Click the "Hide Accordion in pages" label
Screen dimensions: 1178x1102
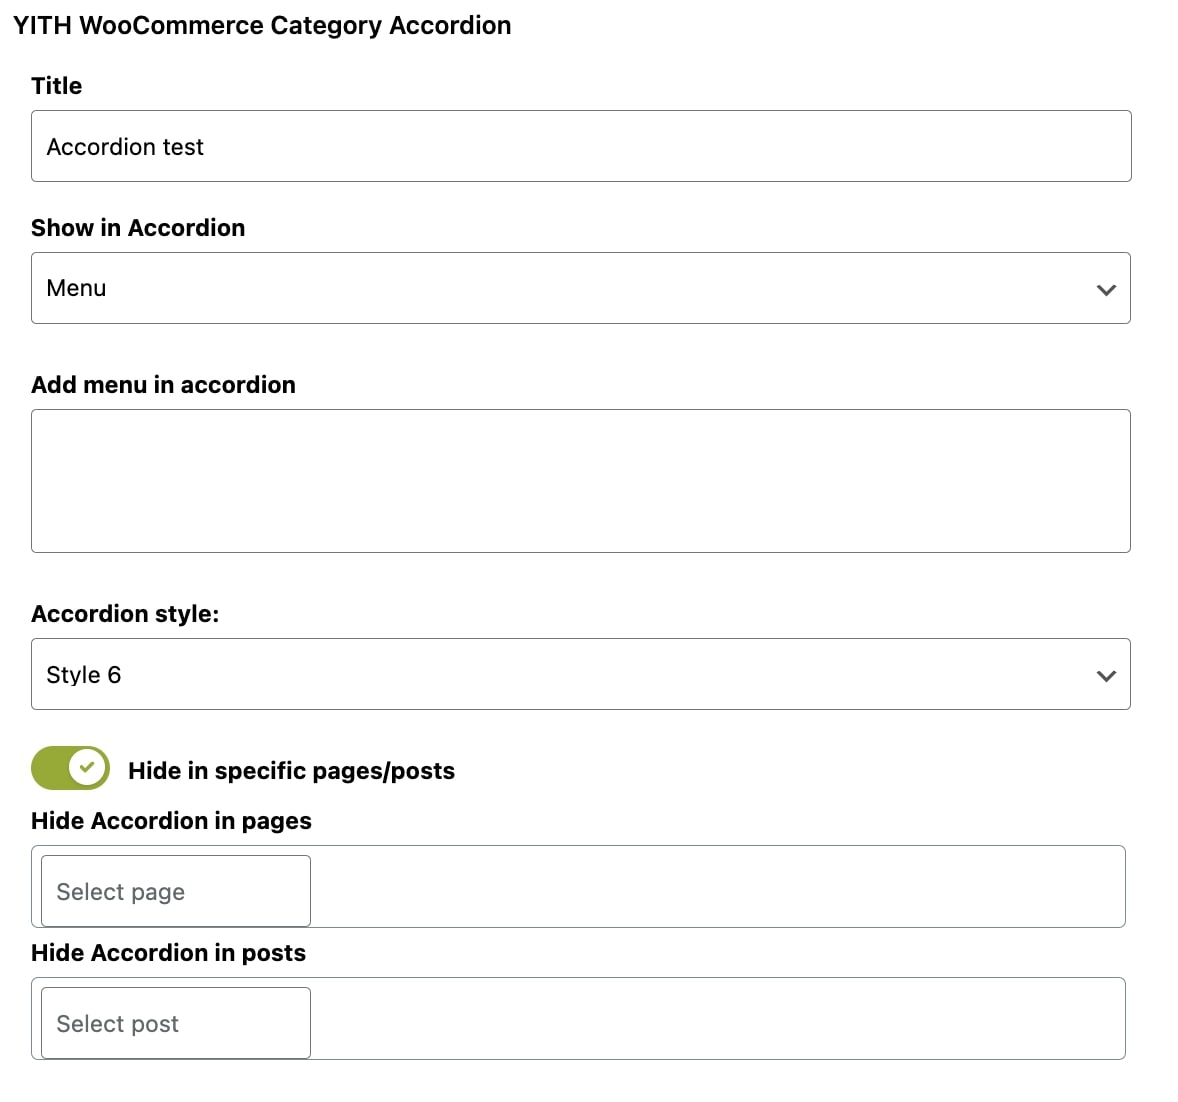(x=171, y=821)
